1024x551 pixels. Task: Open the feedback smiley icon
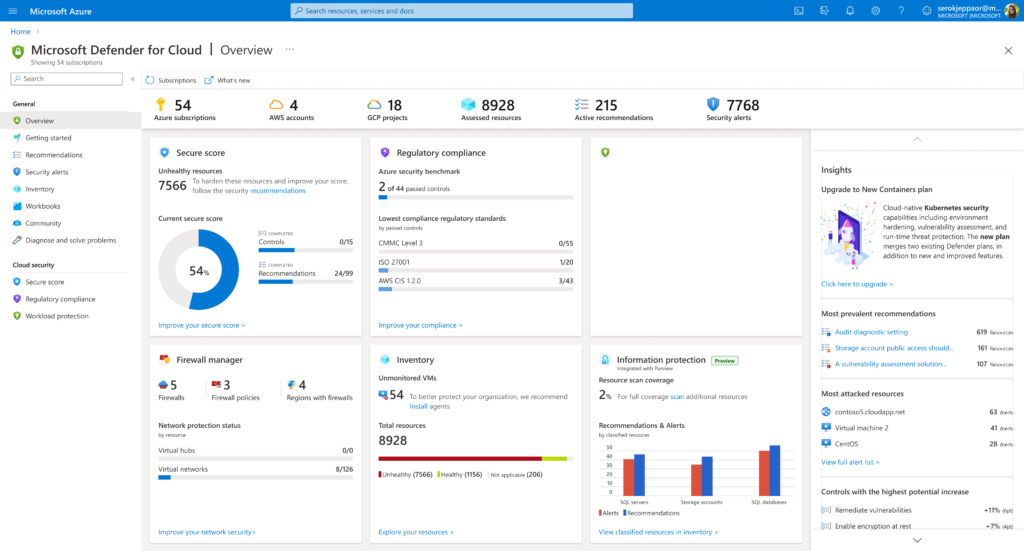point(926,11)
